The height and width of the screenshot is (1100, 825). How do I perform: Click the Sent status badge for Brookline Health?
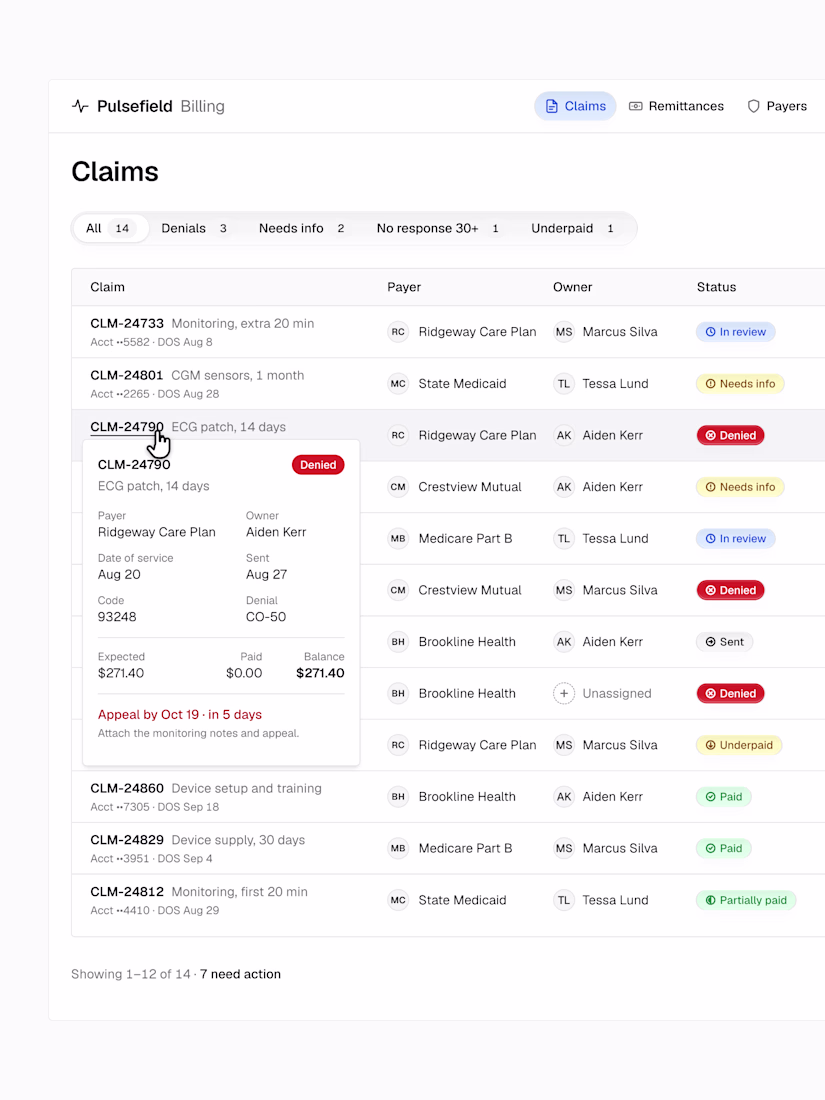tap(725, 642)
